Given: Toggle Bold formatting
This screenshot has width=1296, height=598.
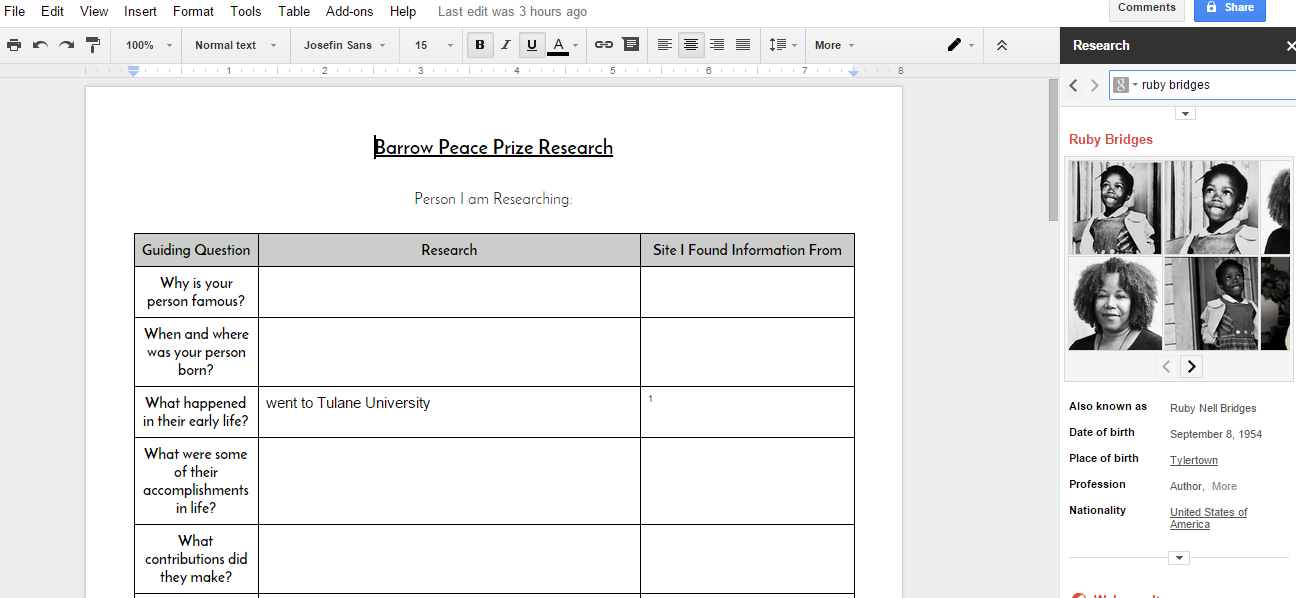Looking at the screenshot, I should pos(480,45).
